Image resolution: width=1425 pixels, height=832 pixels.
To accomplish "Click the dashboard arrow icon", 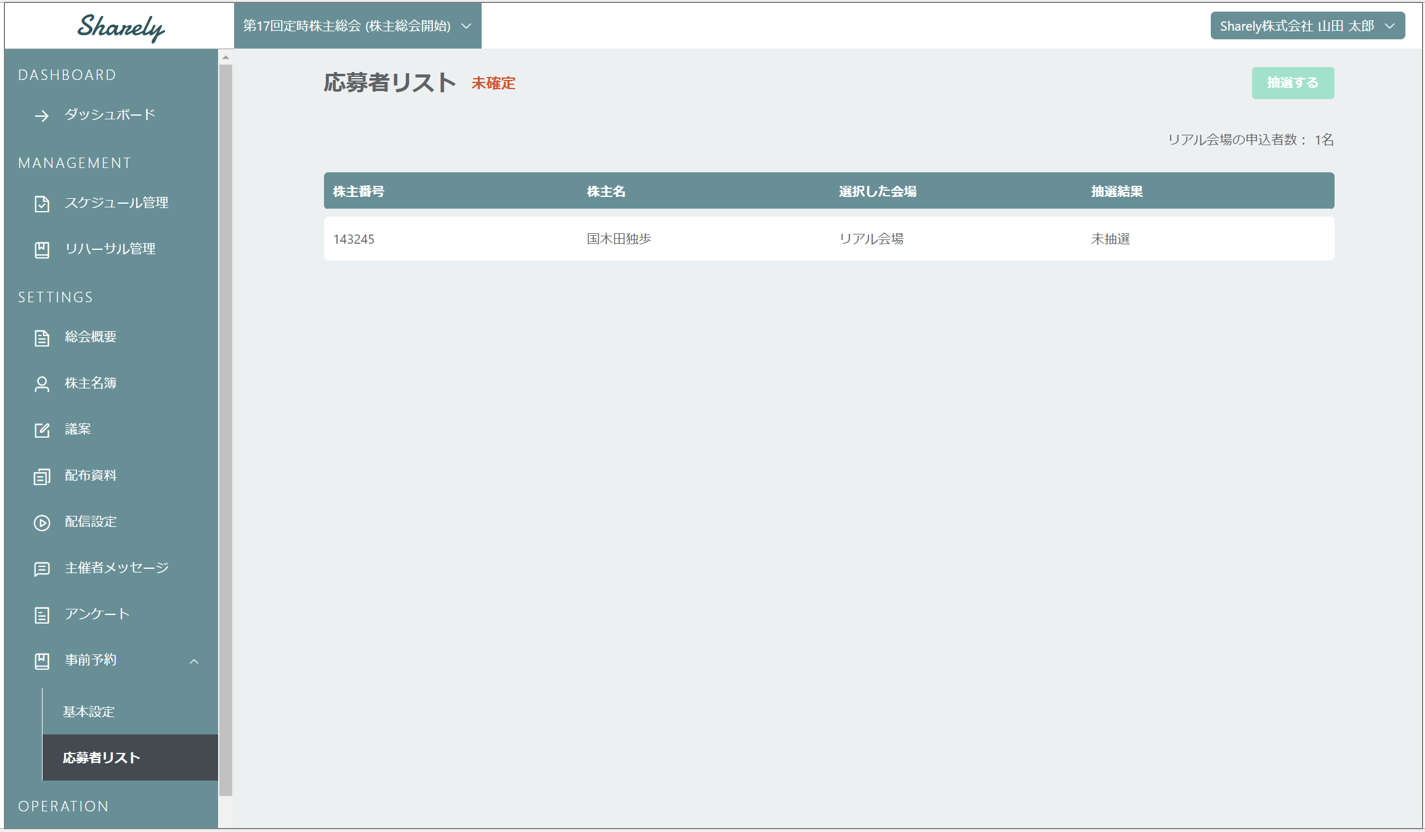I will (41, 116).
